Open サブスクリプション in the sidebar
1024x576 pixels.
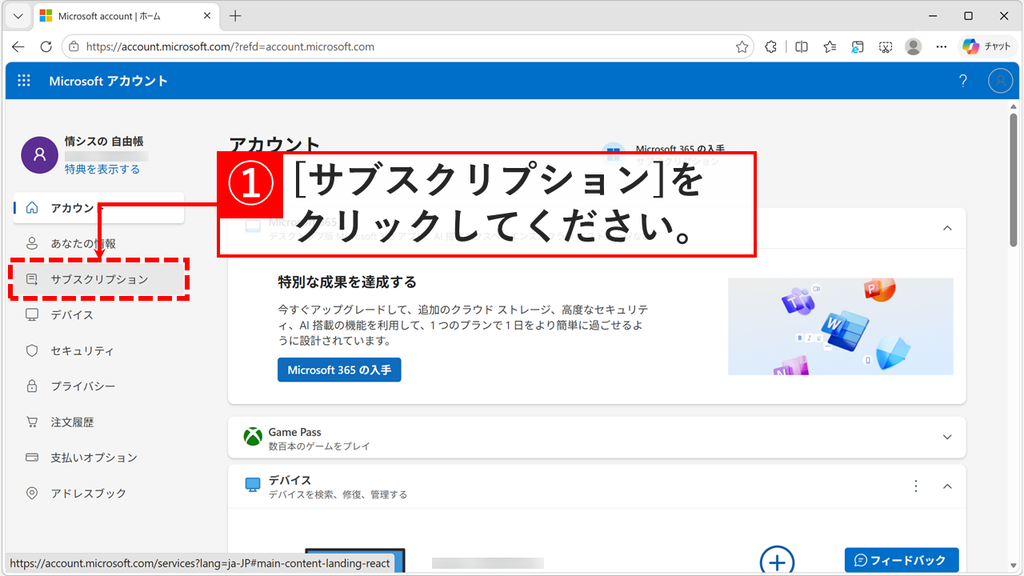tap(98, 279)
